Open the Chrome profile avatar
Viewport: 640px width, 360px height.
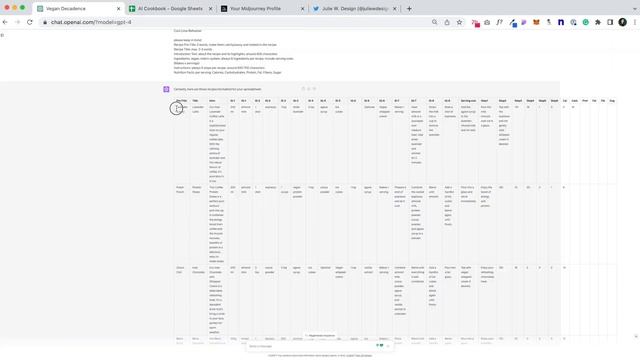pyautogui.click(x=622, y=22)
